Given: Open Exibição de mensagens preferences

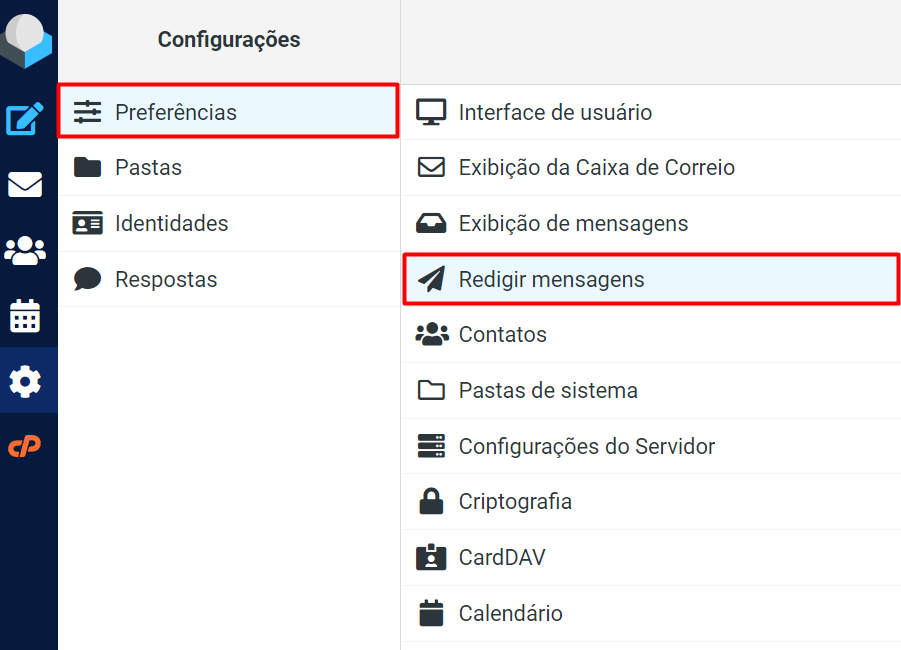Looking at the screenshot, I should click(573, 223).
